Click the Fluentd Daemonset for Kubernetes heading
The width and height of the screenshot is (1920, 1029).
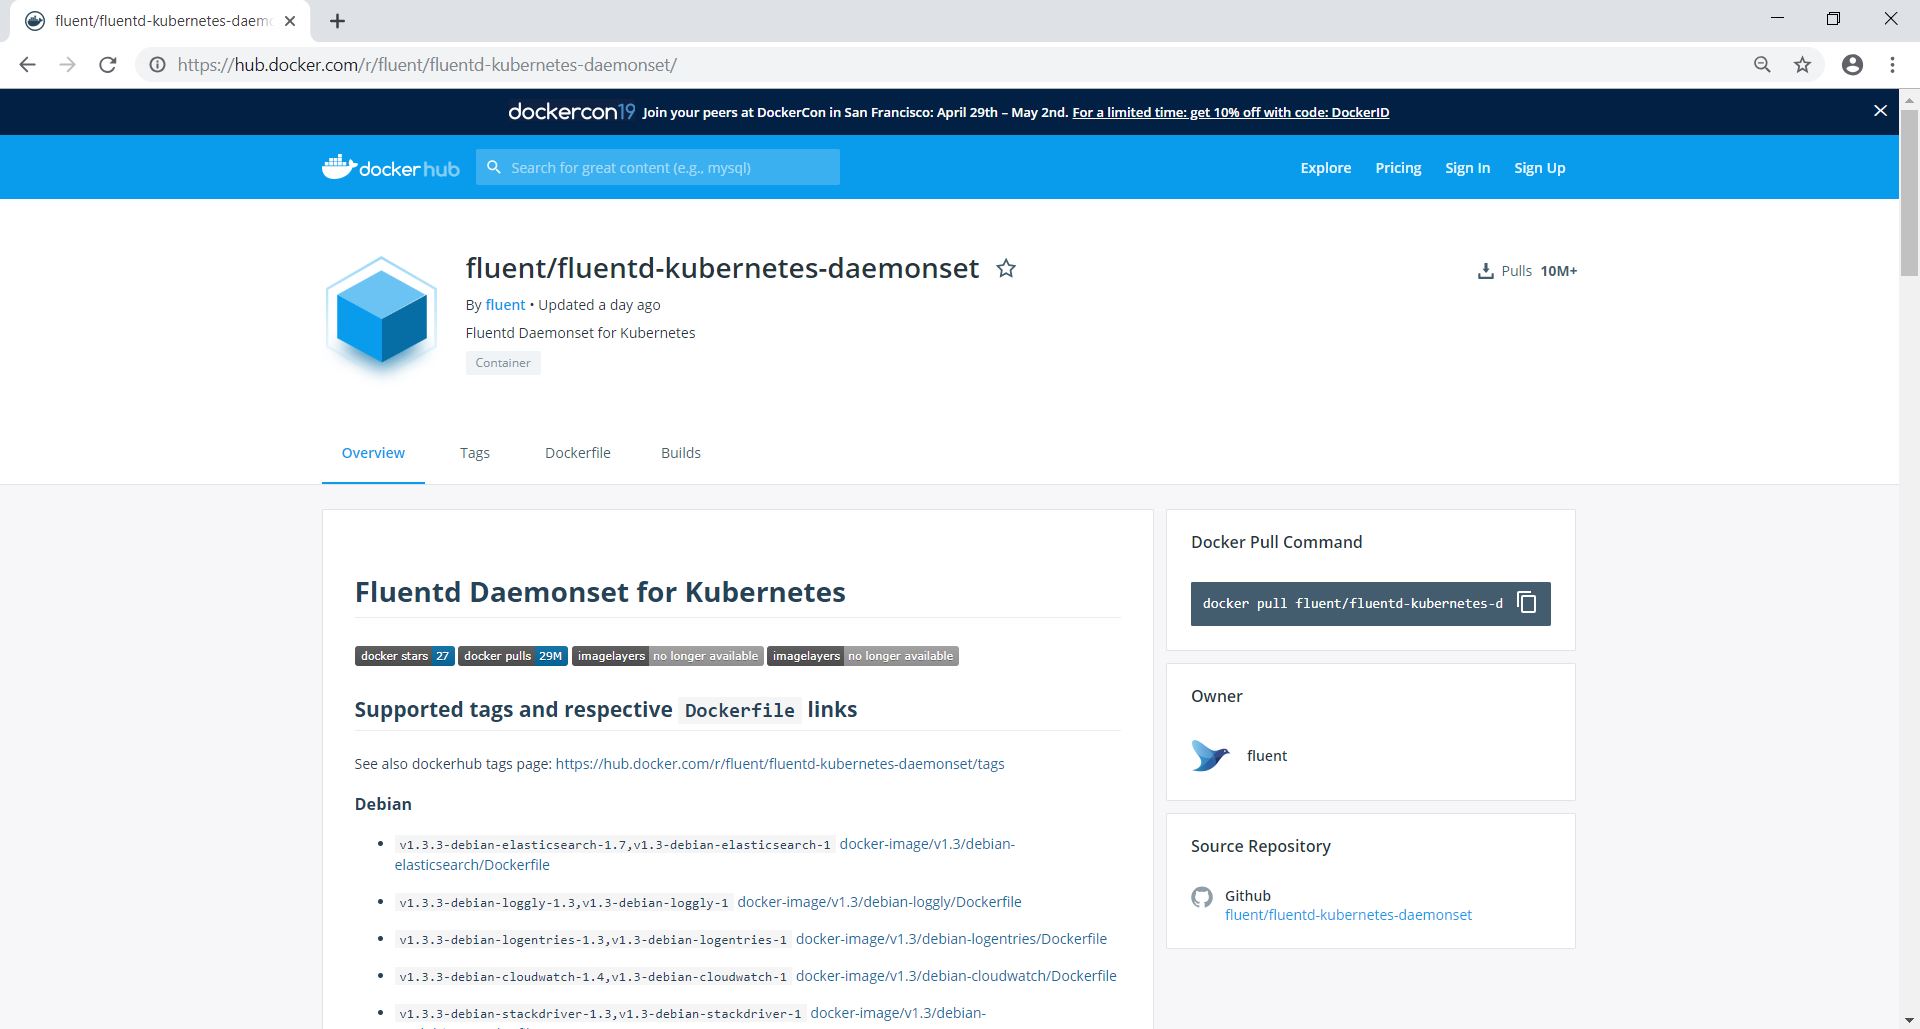(x=600, y=592)
